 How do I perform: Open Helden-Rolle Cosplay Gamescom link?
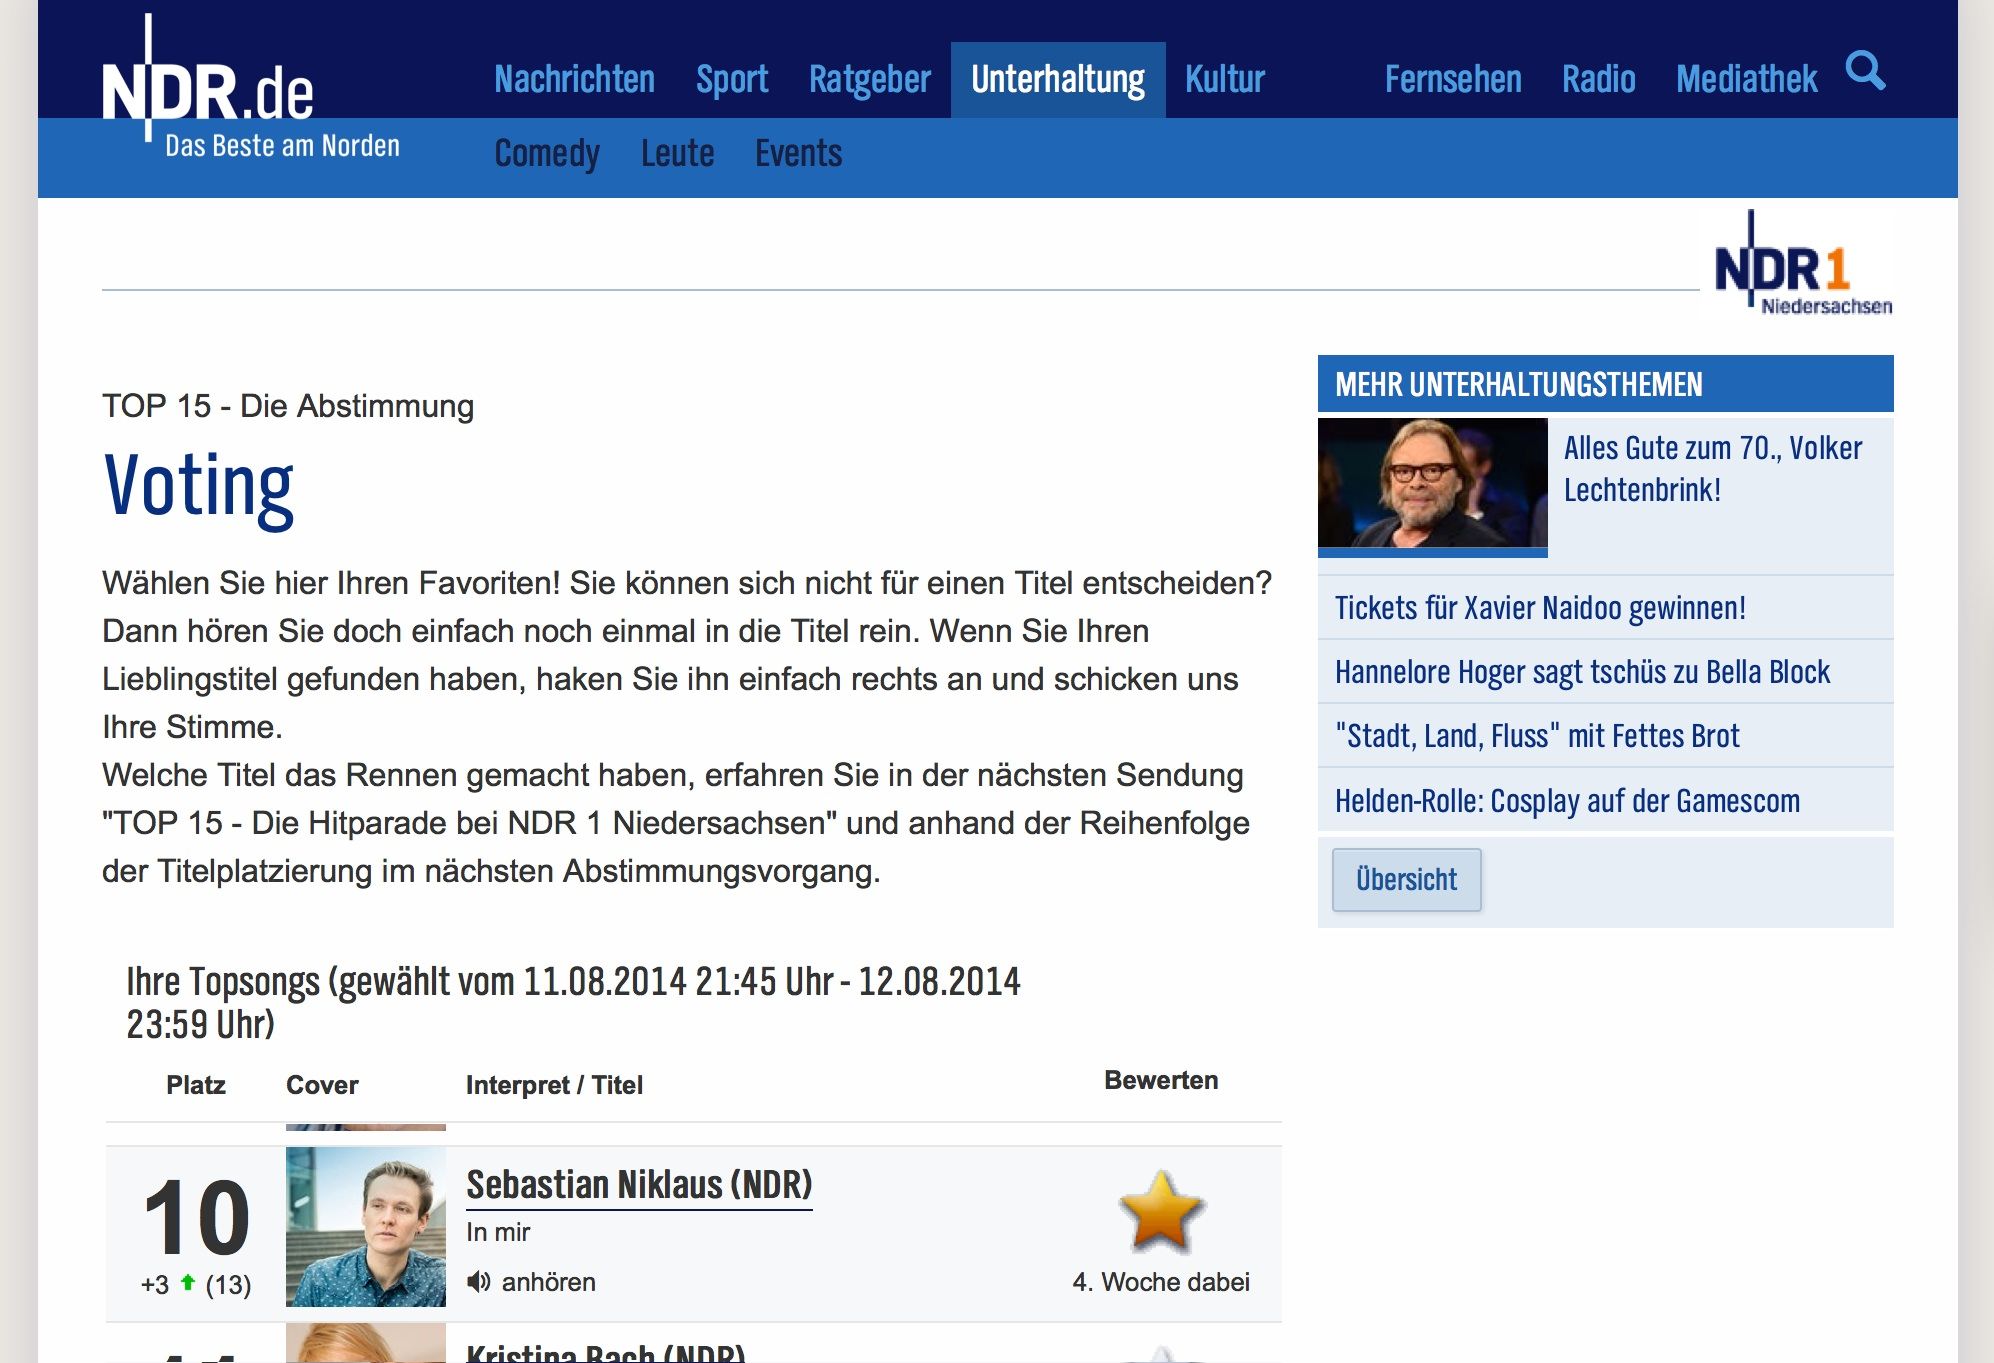(x=1568, y=801)
